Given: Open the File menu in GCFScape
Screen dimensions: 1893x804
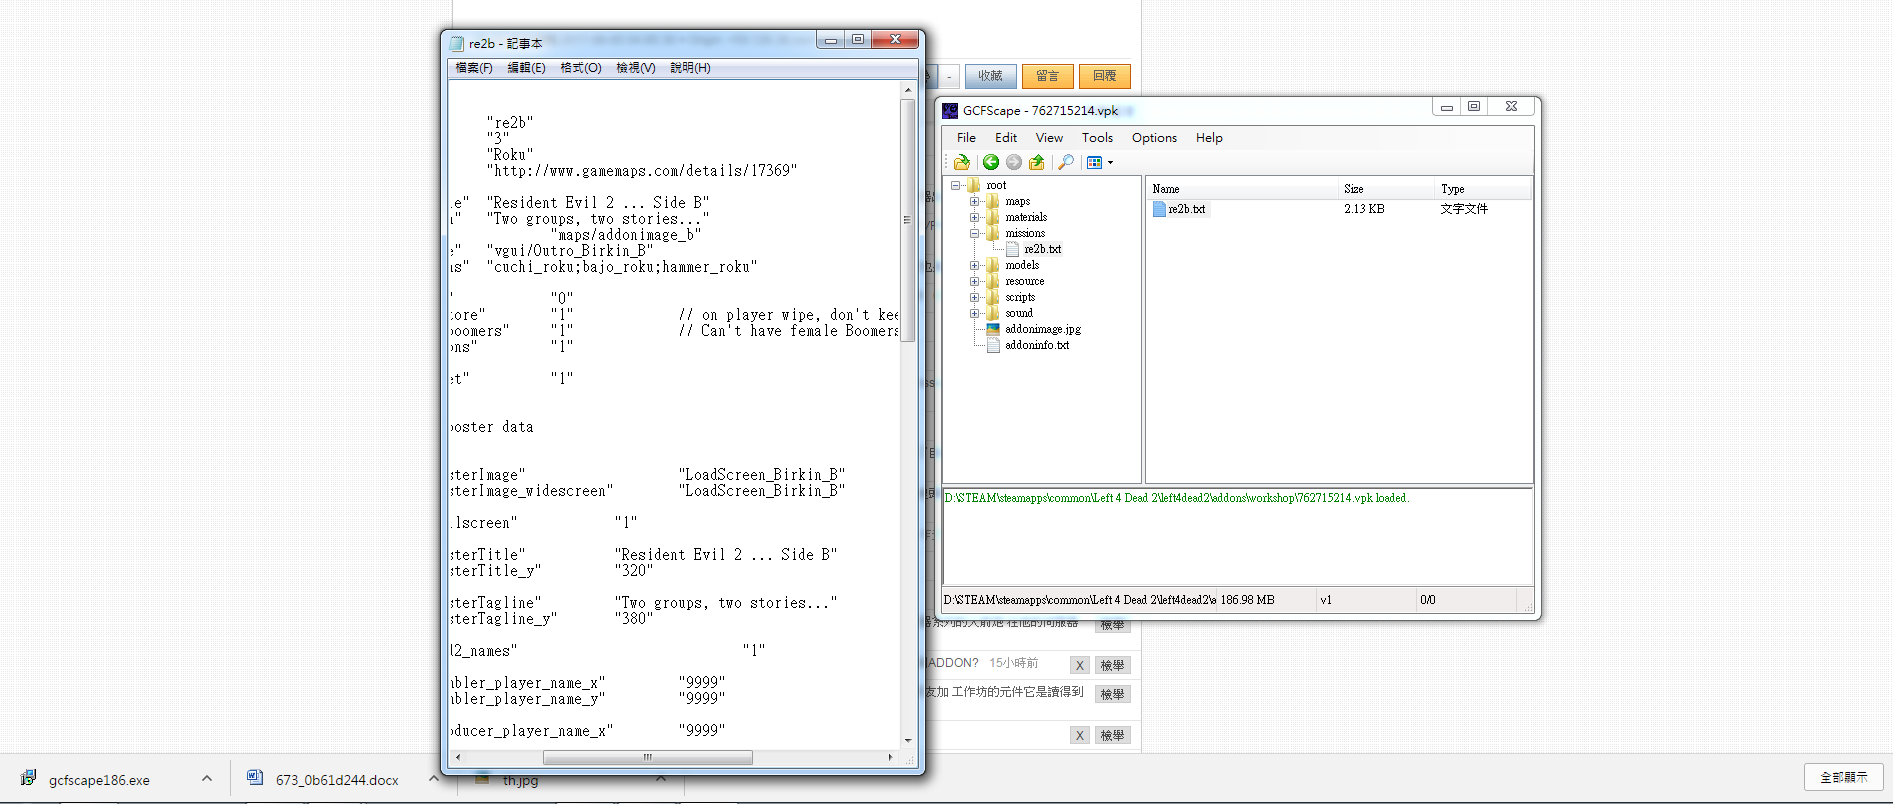Looking at the screenshot, I should click(x=966, y=138).
